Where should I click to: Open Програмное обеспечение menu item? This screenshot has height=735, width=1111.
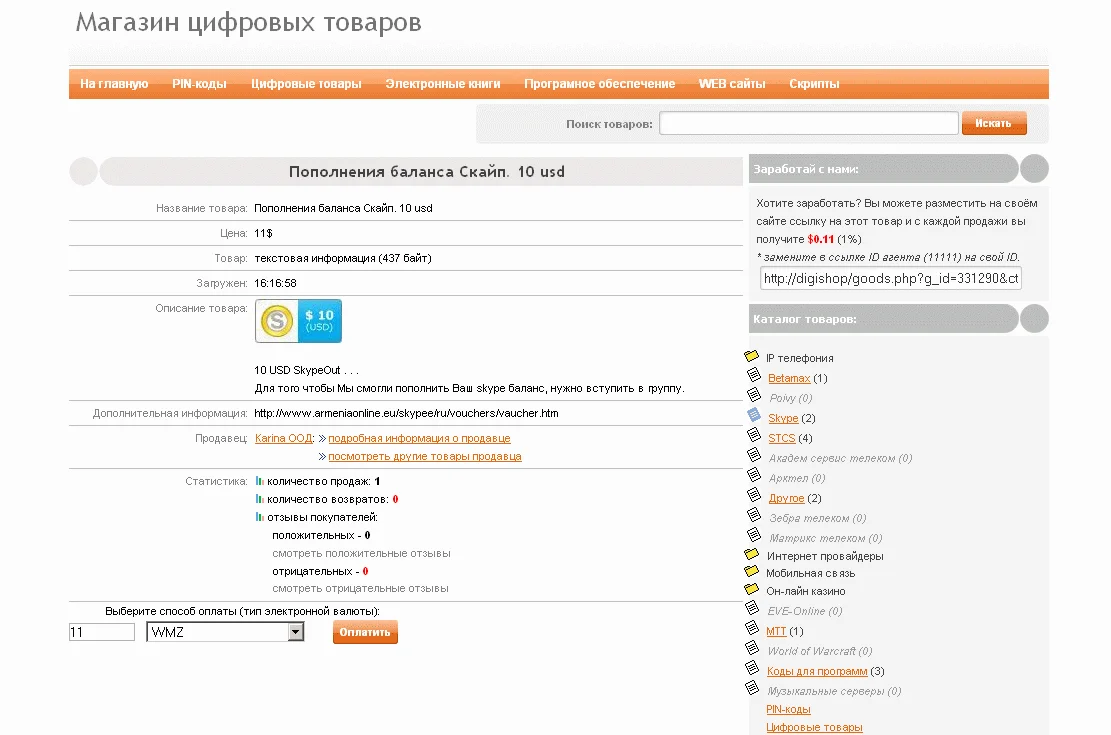[x=599, y=84]
